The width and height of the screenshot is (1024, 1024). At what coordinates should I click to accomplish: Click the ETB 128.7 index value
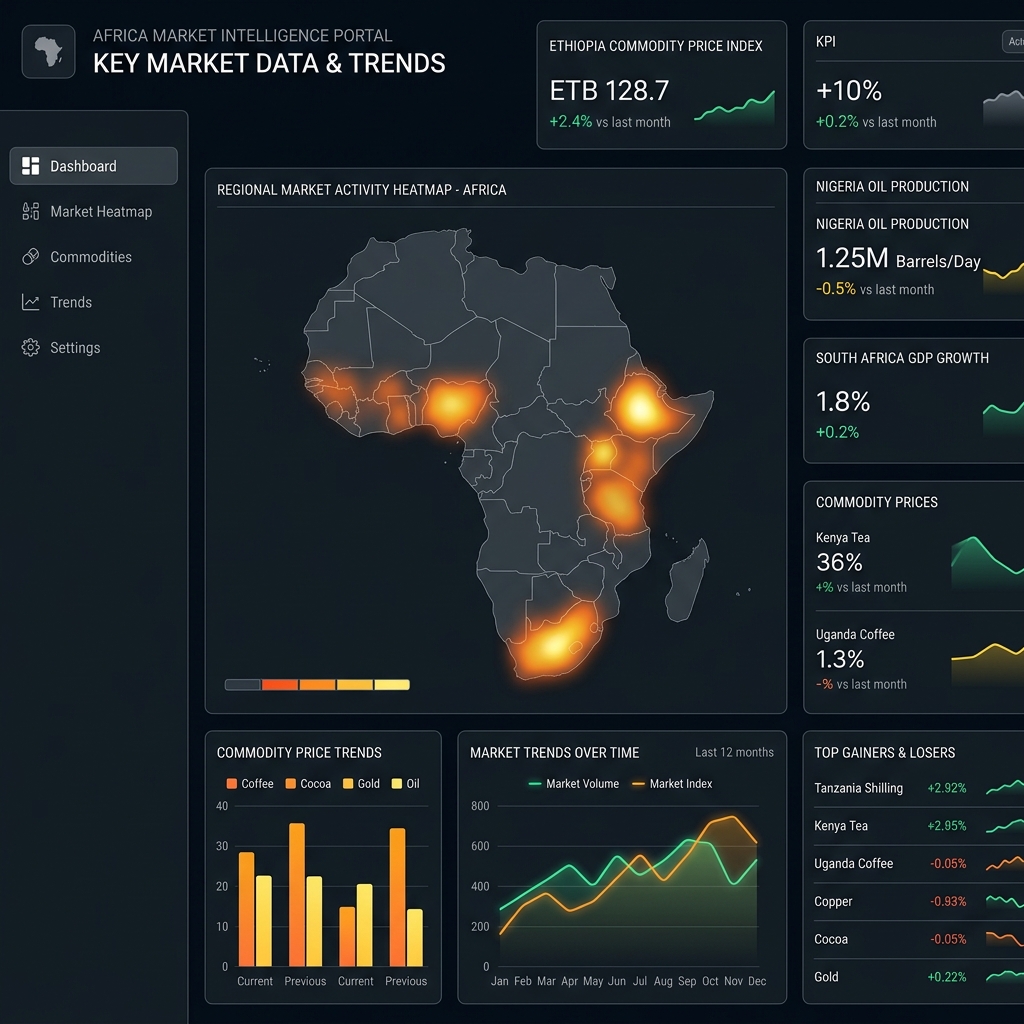point(609,91)
